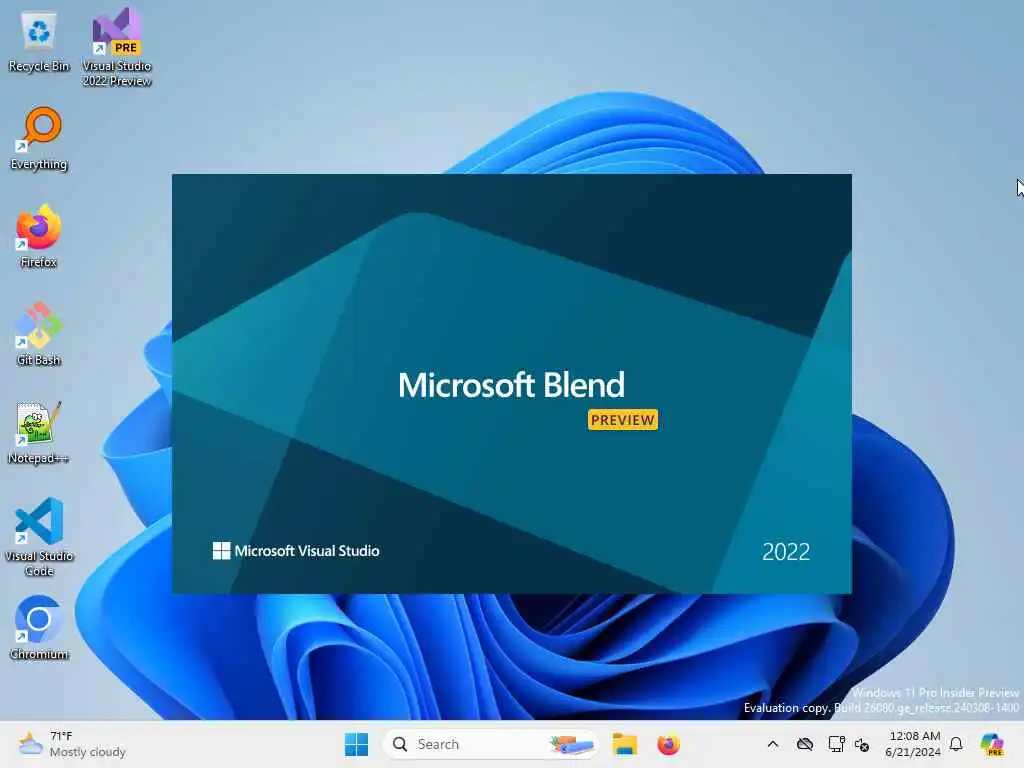The image size is (1024, 768).
Task: Select the Visual Studio Code shortcut
Action: (39, 537)
